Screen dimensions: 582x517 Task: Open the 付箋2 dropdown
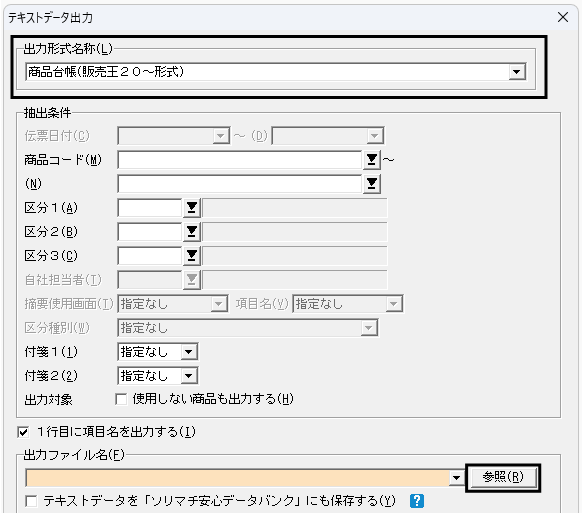click(189, 376)
